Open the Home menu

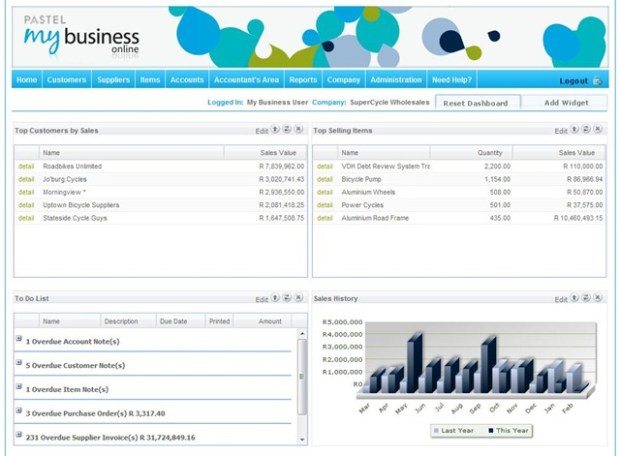(x=26, y=79)
